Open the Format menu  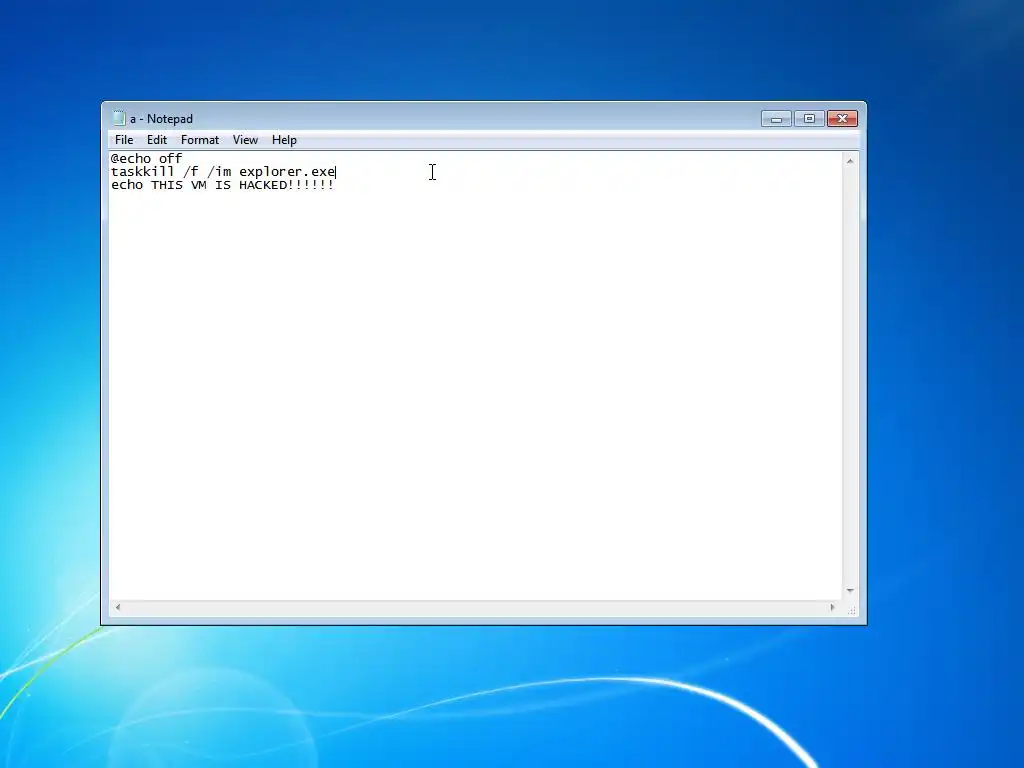click(199, 140)
